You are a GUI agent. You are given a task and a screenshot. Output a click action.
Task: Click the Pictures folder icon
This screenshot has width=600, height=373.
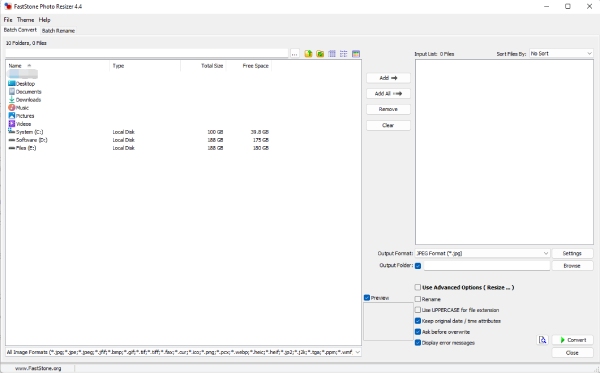11,116
